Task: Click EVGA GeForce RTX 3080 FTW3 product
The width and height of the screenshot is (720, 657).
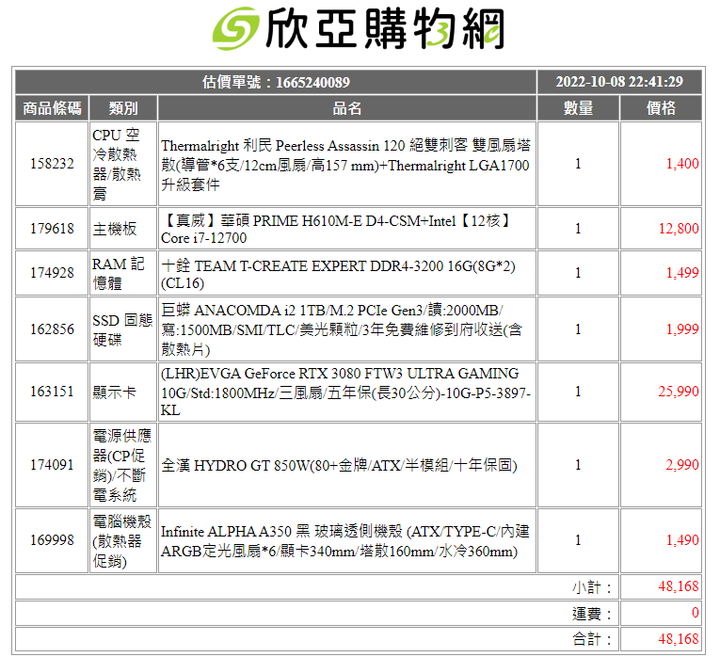Action: (x=345, y=392)
